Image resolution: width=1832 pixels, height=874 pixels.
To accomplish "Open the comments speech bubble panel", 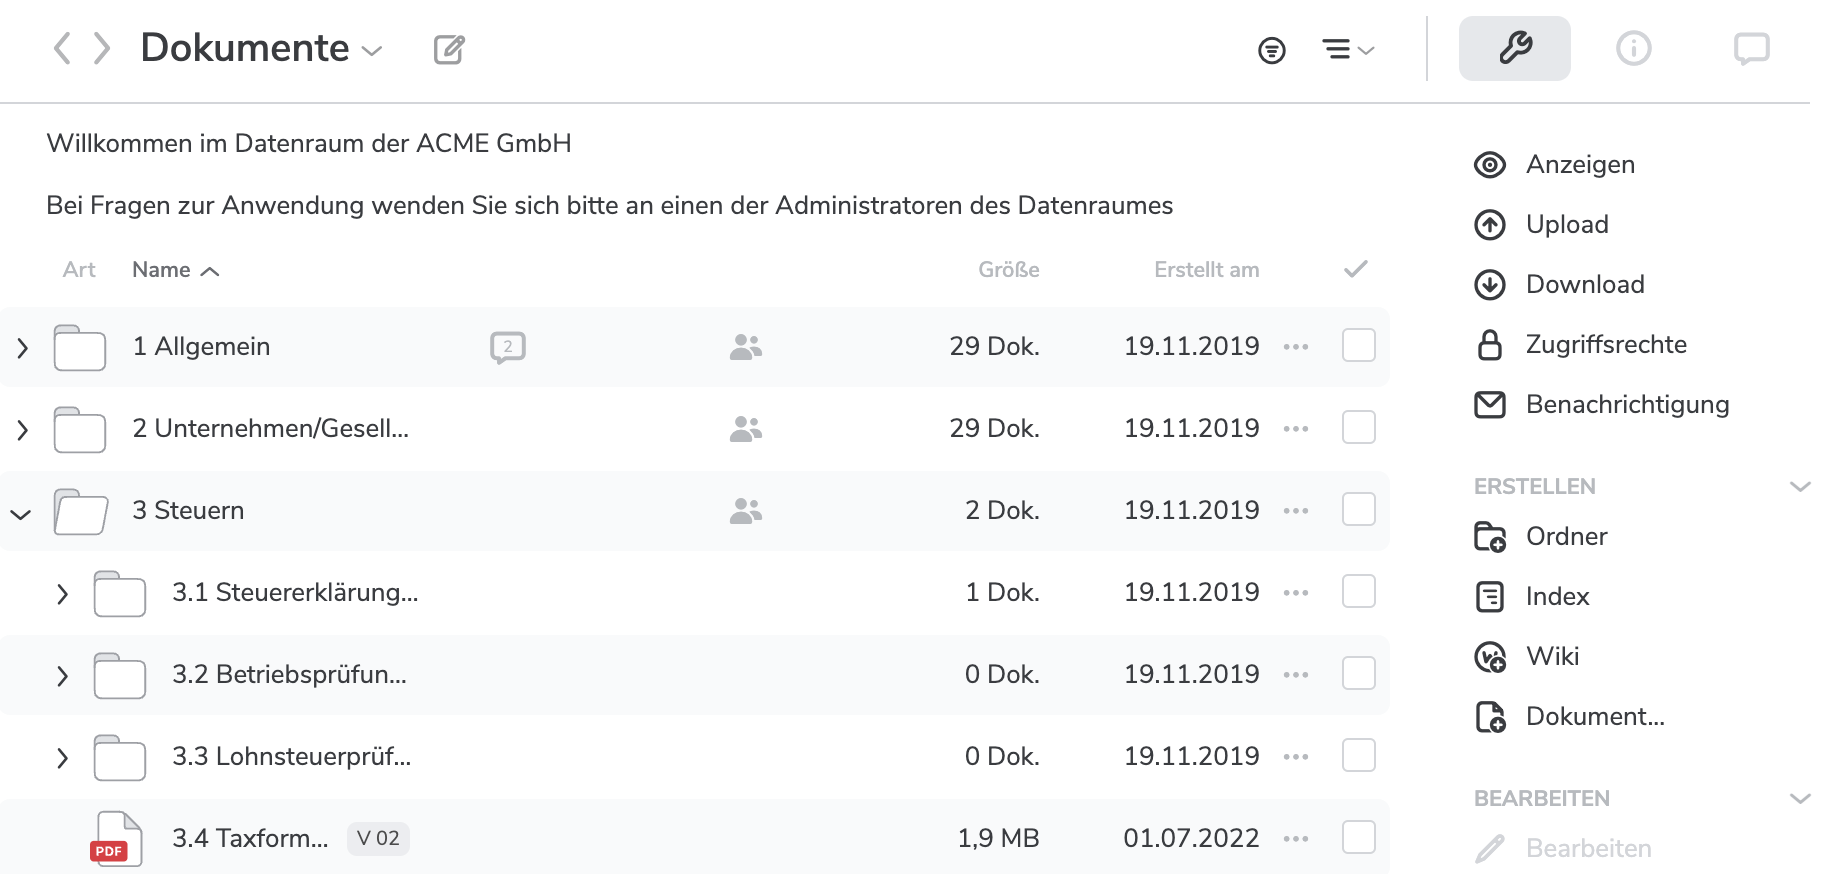I will 1751,48.
